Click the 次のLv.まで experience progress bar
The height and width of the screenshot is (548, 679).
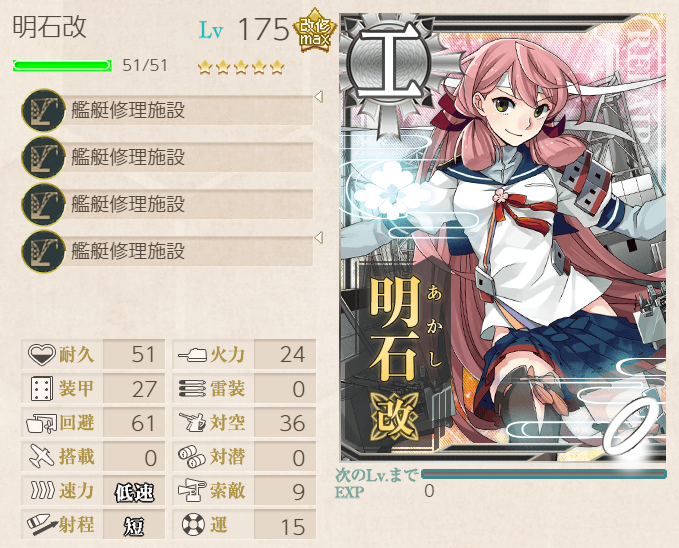tap(543, 474)
